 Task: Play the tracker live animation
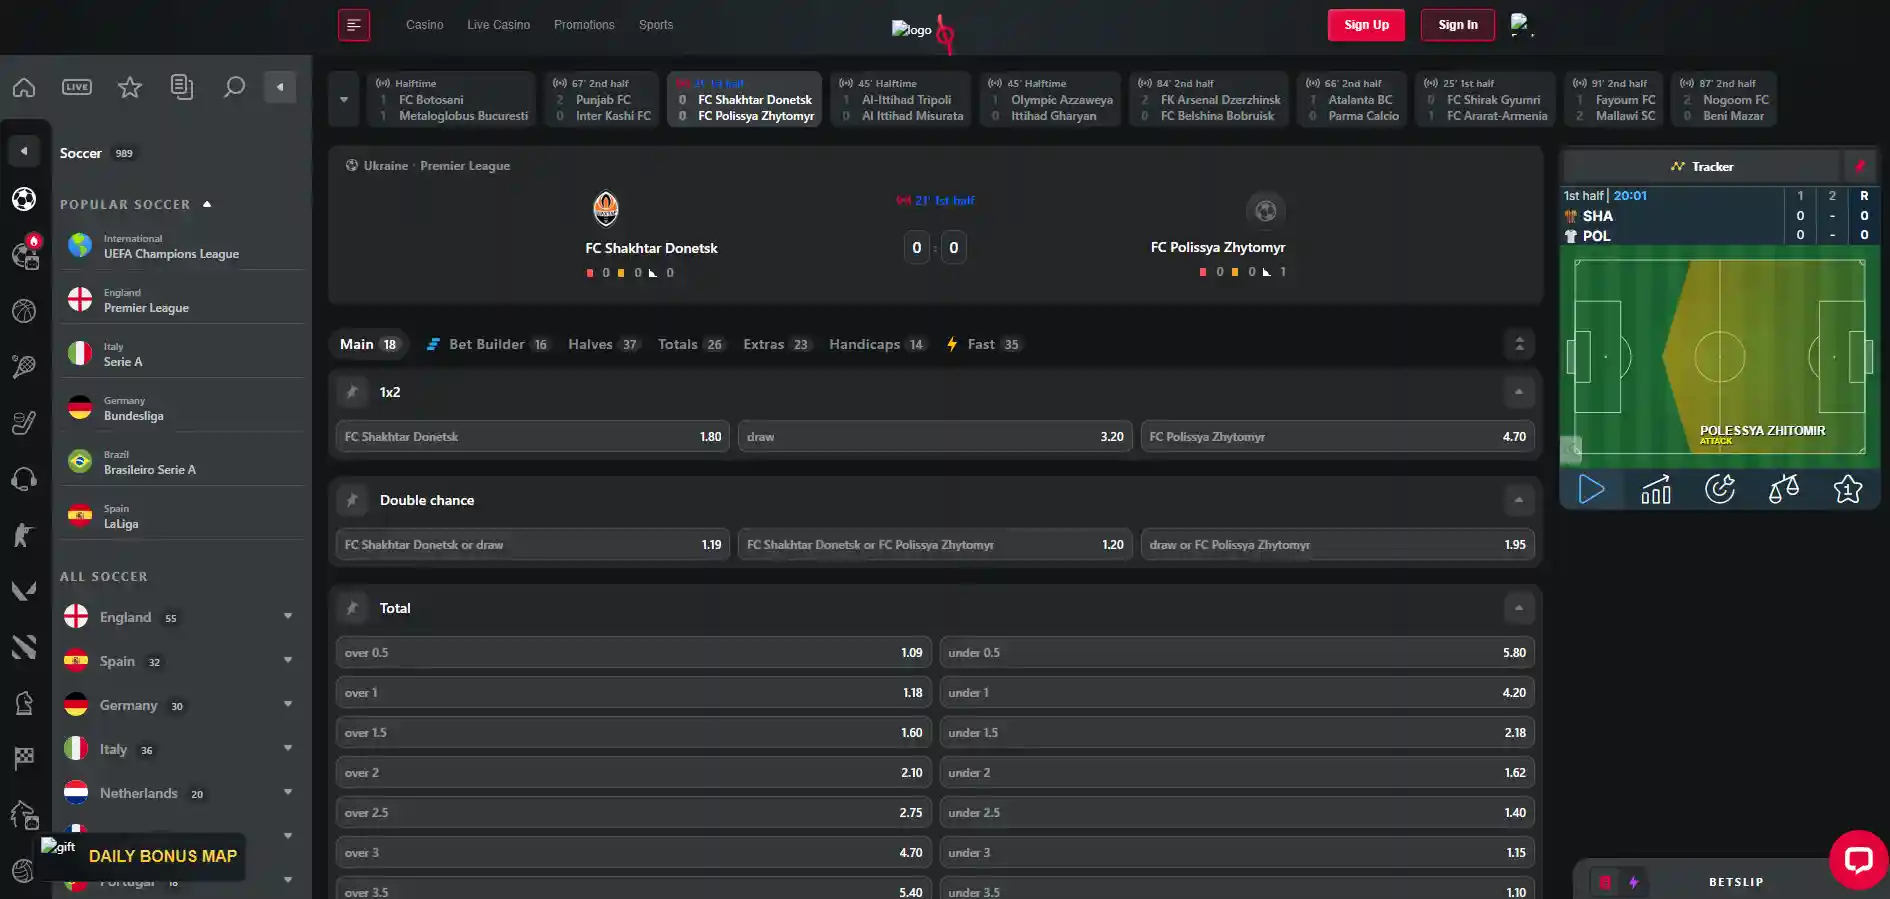pos(1592,489)
